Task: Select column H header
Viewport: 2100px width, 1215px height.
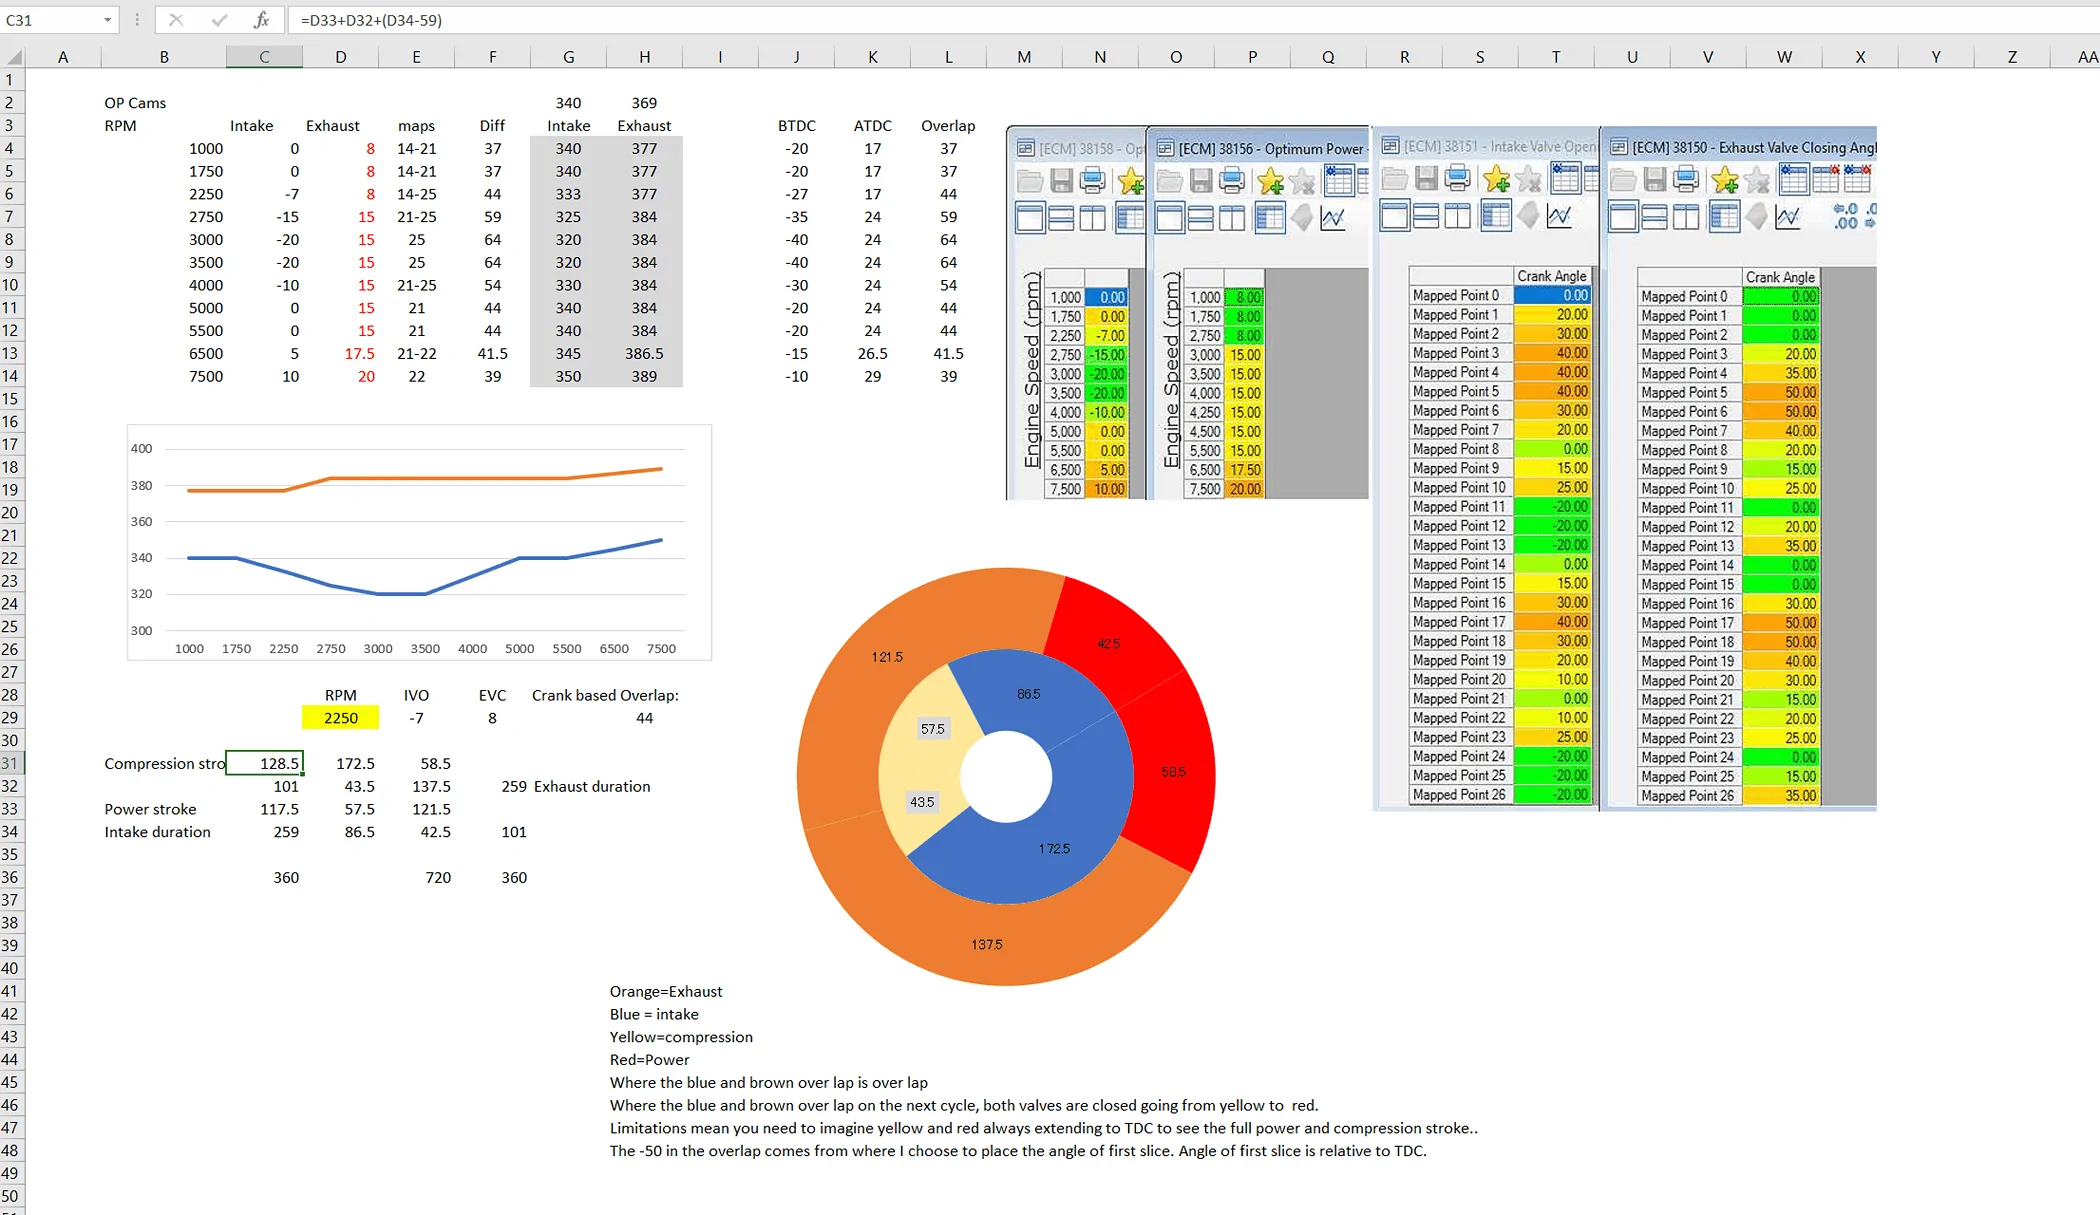Action: tap(644, 57)
